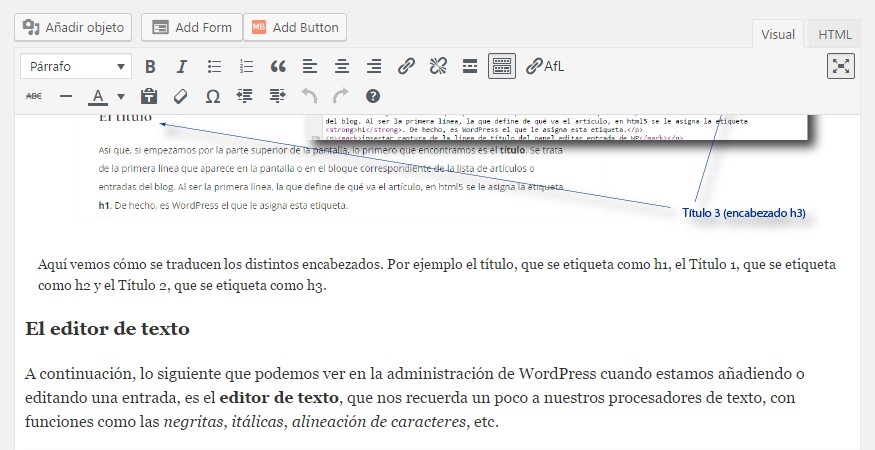
Task: Click the label 'Título 3 (encabezado h3)'
Action: coord(744,213)
